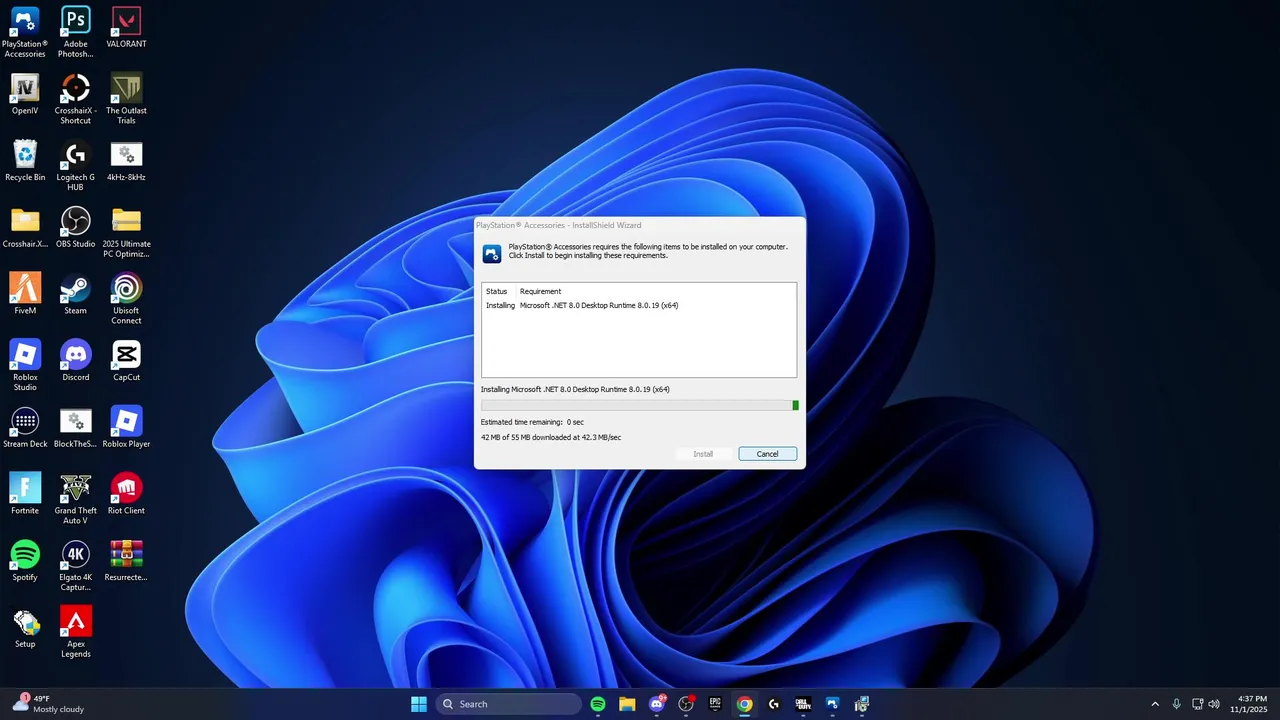The width and height of the screenshot is (1280, 720).
Task: Select the Steam desktop icon
Action: pyautogui.click(x=75, y=294)
